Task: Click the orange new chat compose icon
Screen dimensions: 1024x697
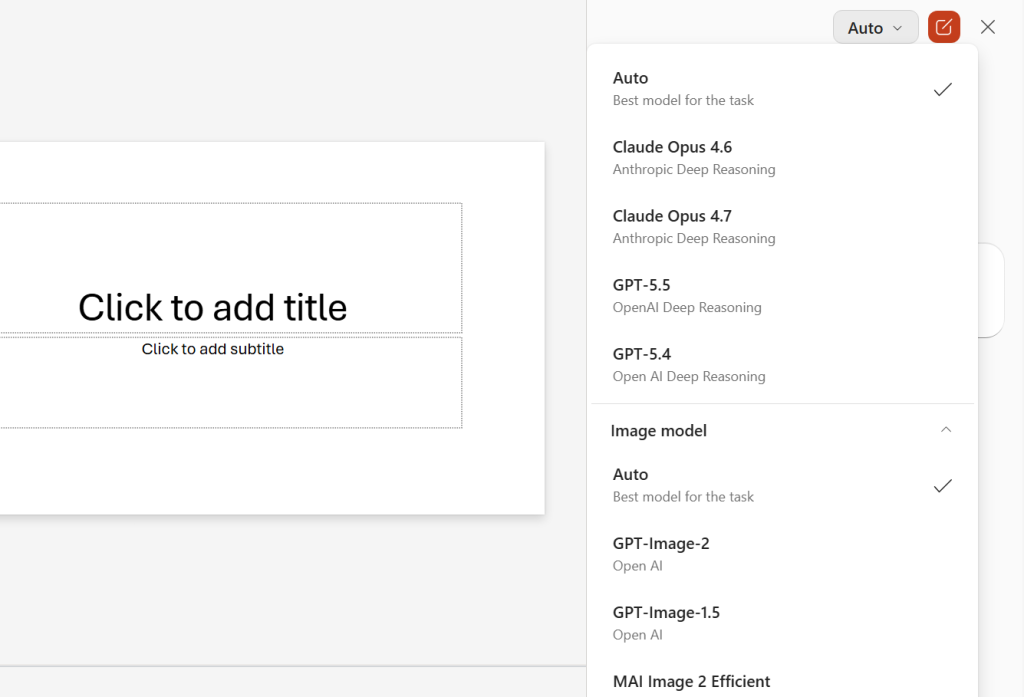Action: [944, 27]
